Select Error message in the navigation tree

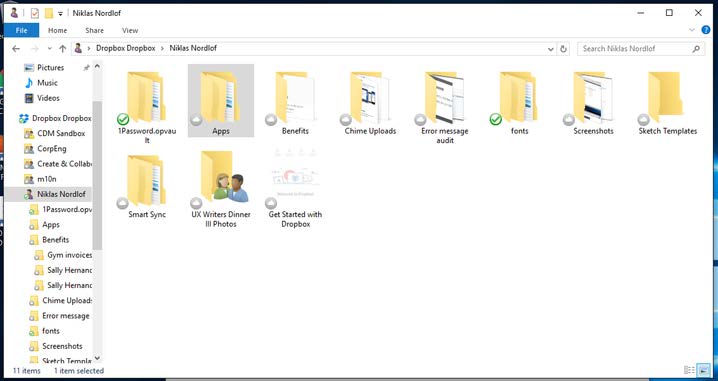pyautogui.click(x=65, y=316)
